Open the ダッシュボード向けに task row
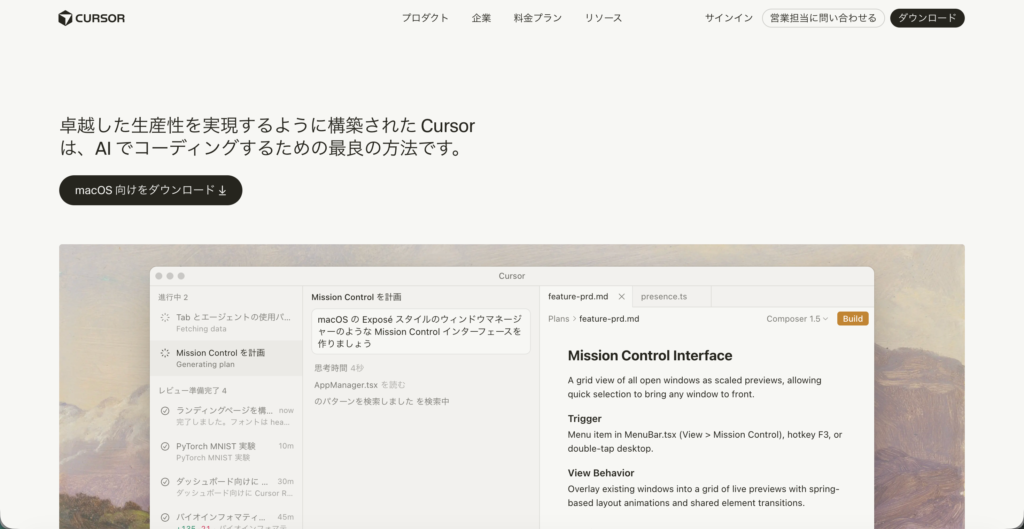1024x529 pixels. click(x=226, y=487)
